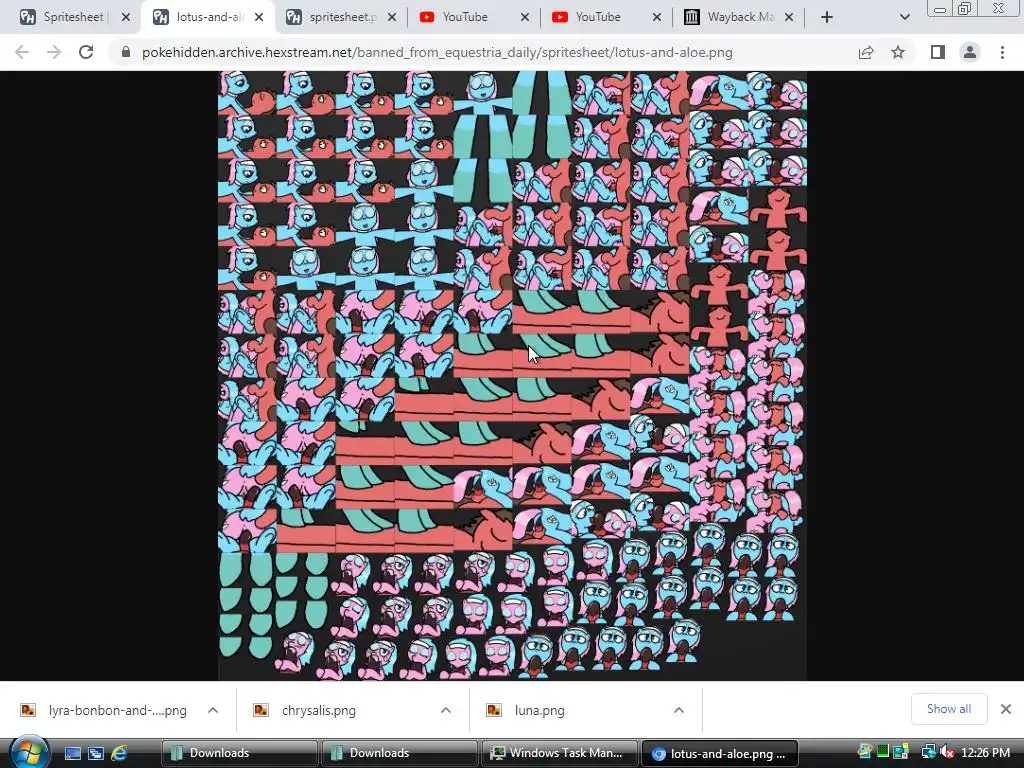Minimize the Chrome window
Screen dimensions: 1024x768
(x=940, y=9)
